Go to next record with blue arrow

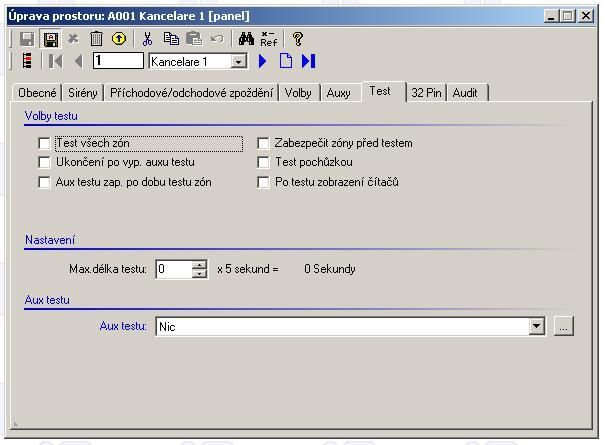[263, 62]
